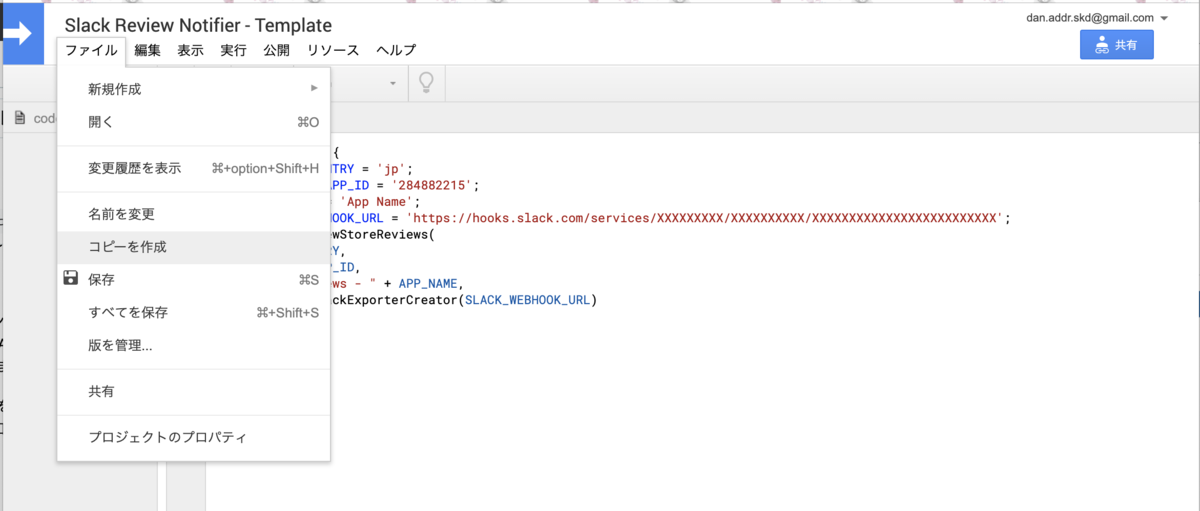1200x511 pixels.
Task: Select 変更履歴を表示 menu entry
Action: pos(194,168)
